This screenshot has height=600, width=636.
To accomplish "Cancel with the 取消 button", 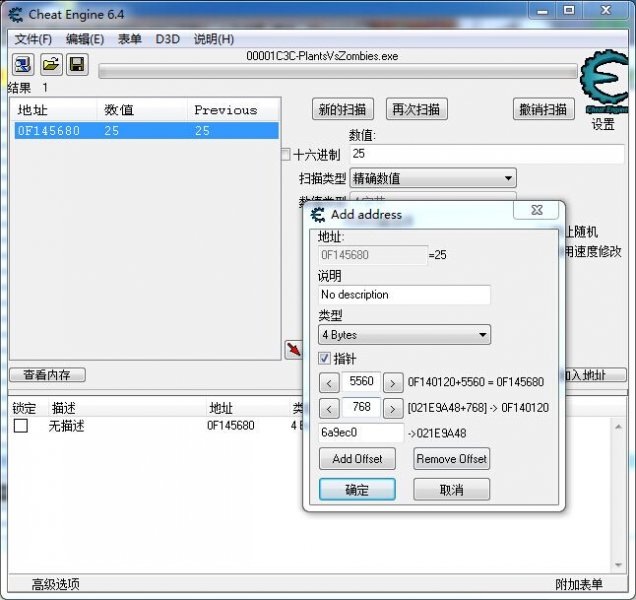I will click(x=451, y=490).
